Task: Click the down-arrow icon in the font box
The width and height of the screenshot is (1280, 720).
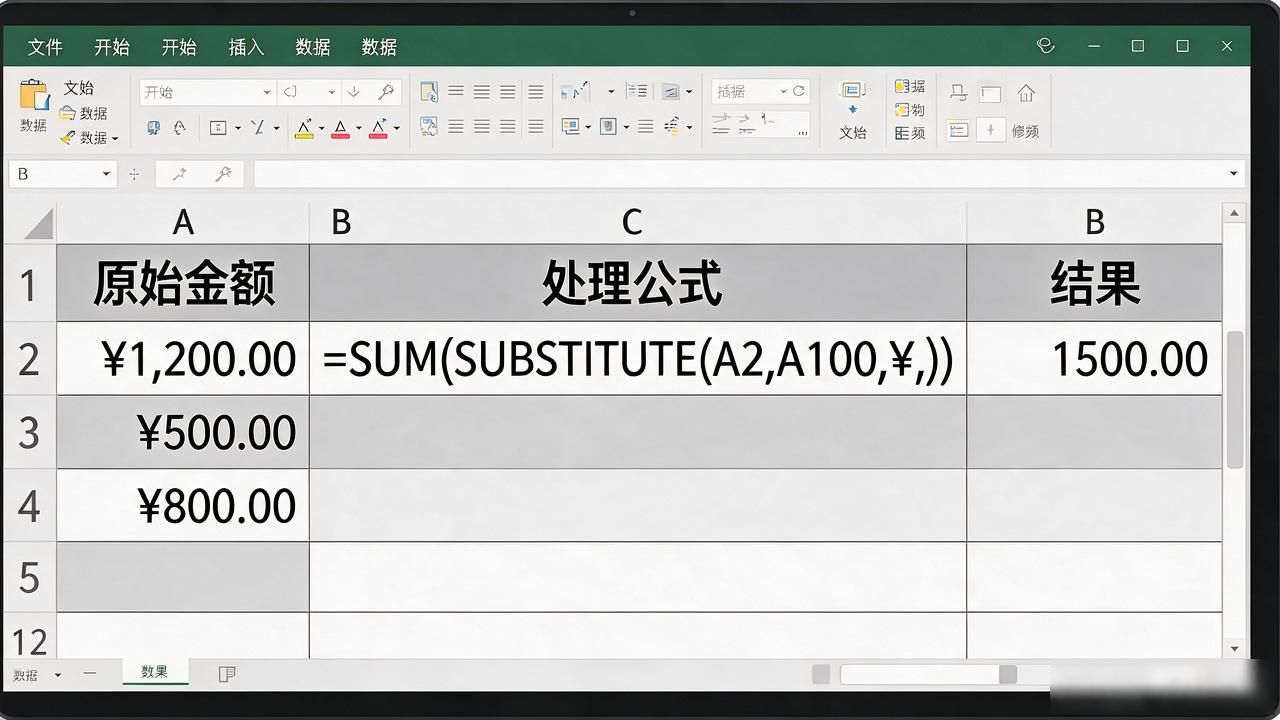Action: click(x=353, y=92)
